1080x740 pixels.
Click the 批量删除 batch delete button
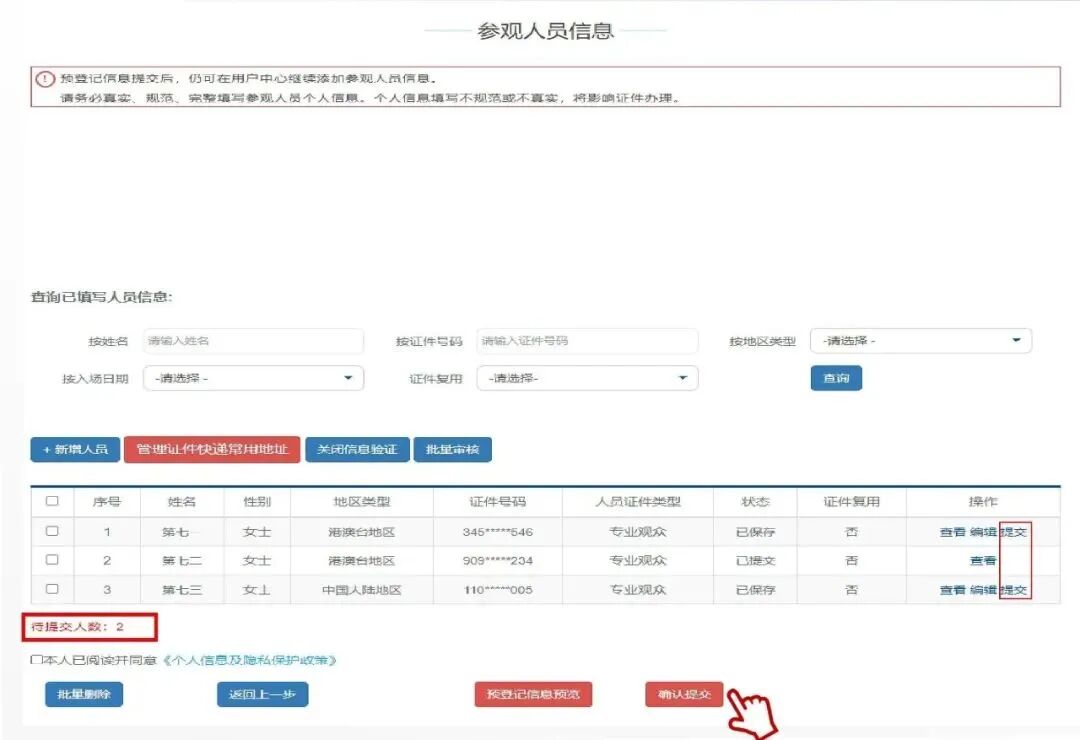84,694
